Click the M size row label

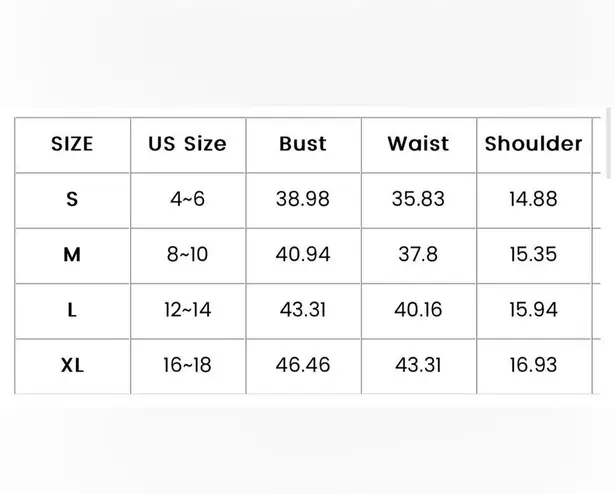coord(72,255)
